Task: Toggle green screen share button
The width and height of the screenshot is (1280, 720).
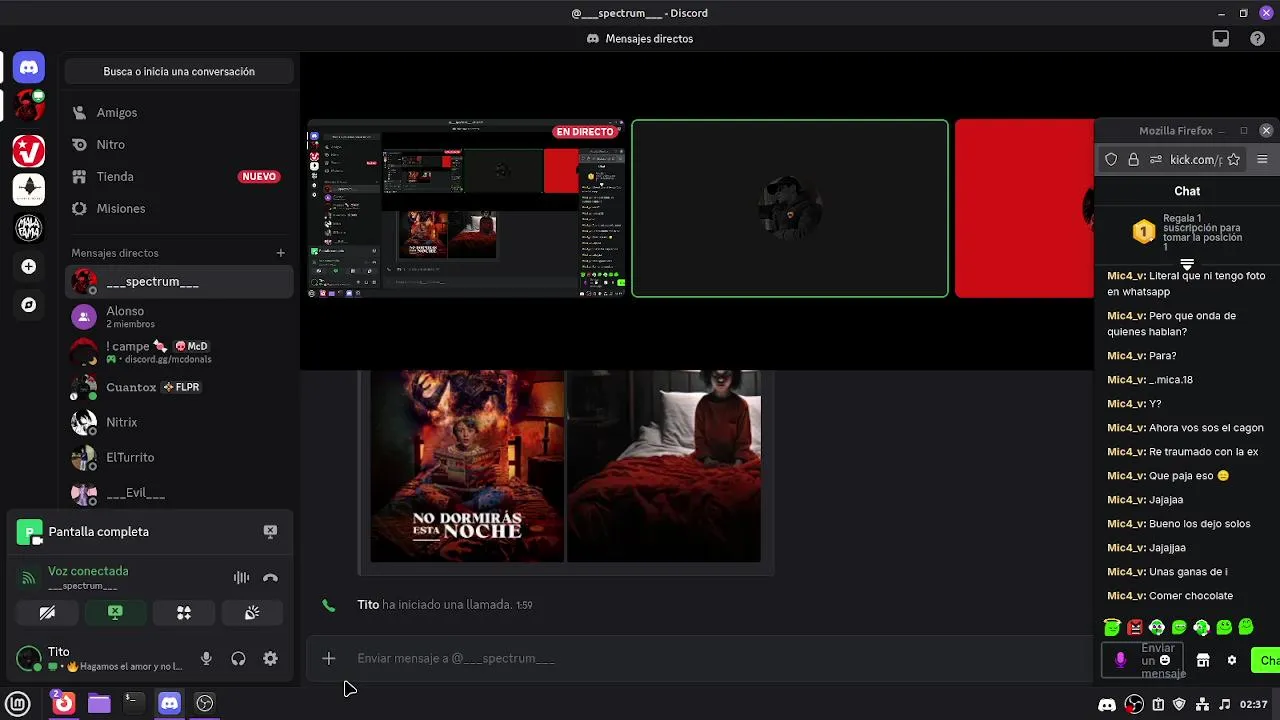Action: click(x=115, y=613)
